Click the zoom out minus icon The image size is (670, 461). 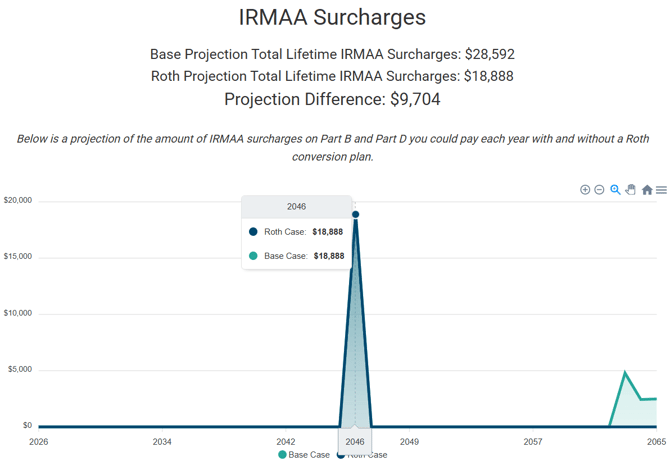point(599,190)
